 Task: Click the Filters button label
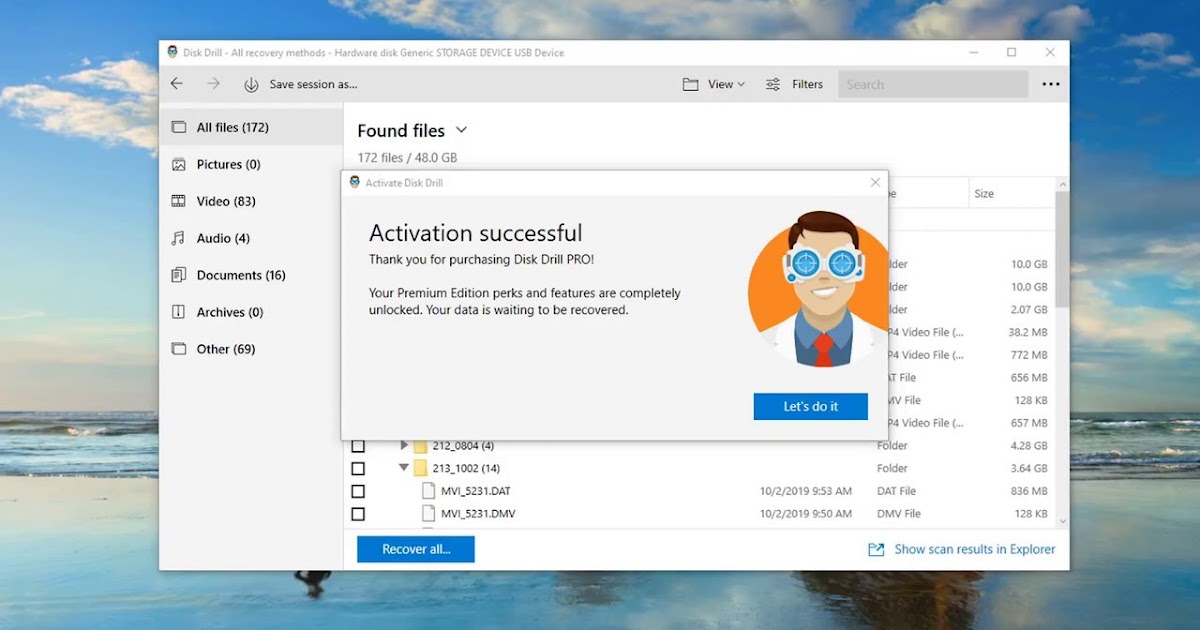tap(807, 85)
